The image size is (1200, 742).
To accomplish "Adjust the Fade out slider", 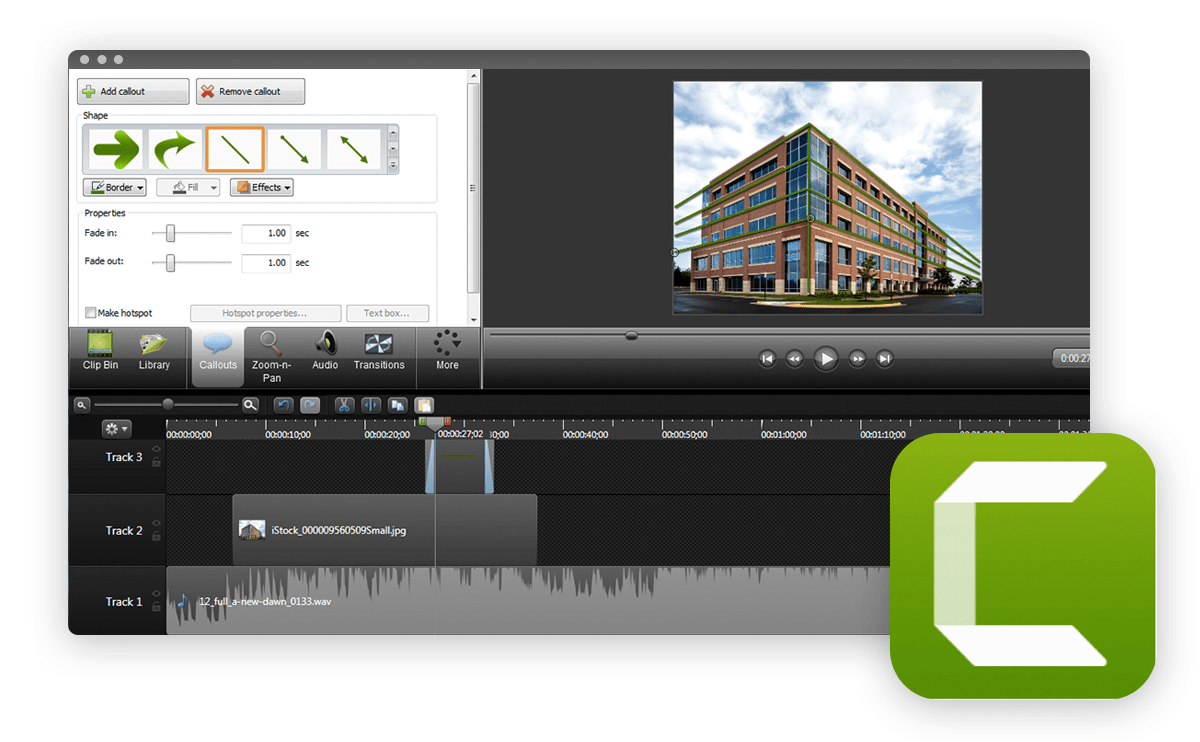I will point(170,263).
